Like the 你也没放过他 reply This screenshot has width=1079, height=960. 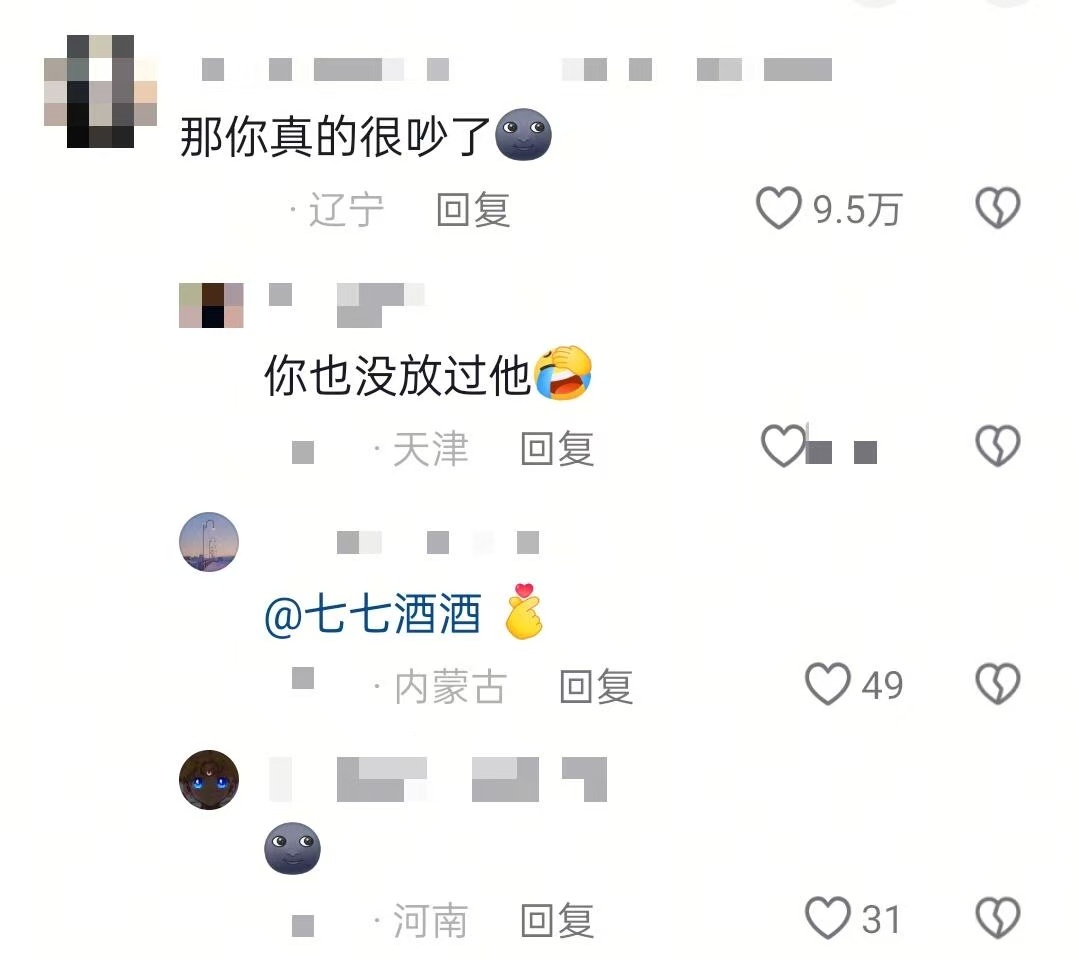[783, 446]
